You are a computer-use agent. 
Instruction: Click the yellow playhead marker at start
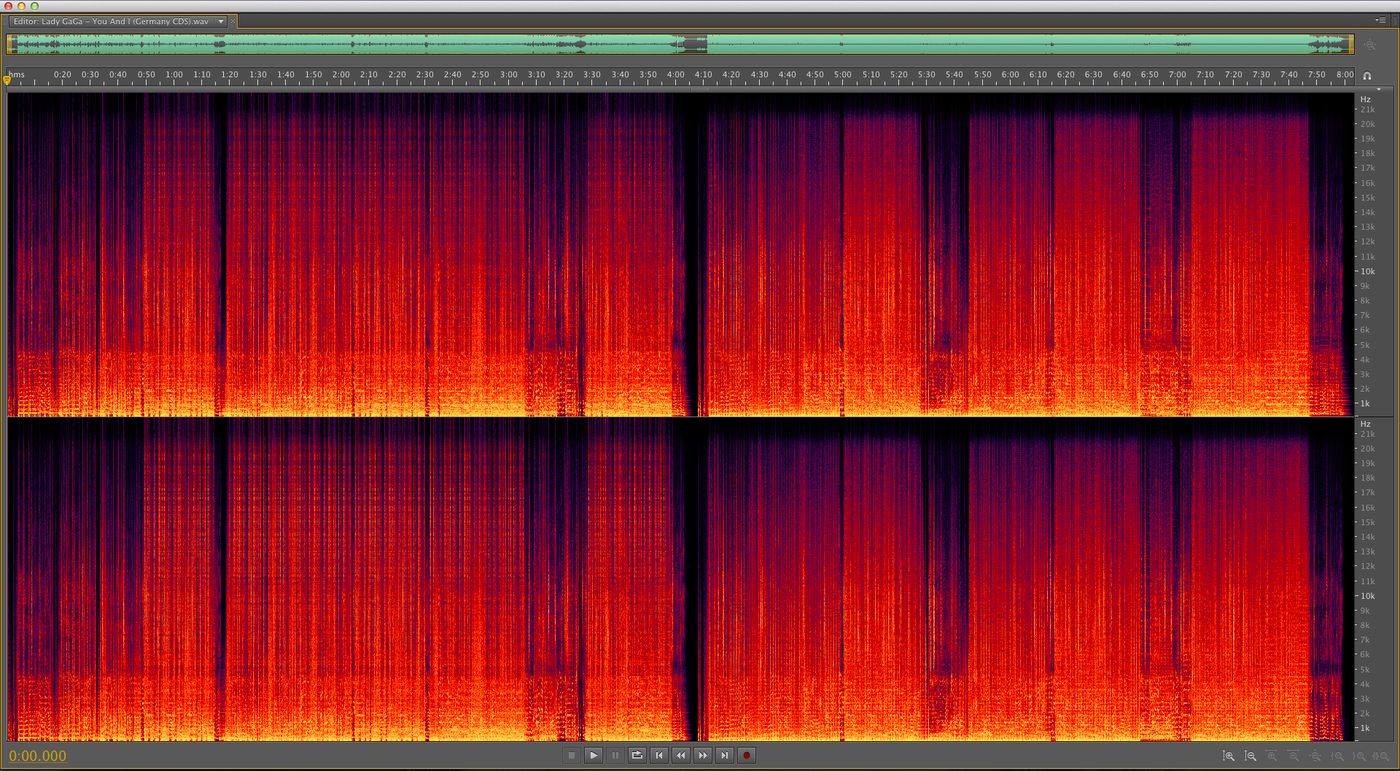click(8, 80)
